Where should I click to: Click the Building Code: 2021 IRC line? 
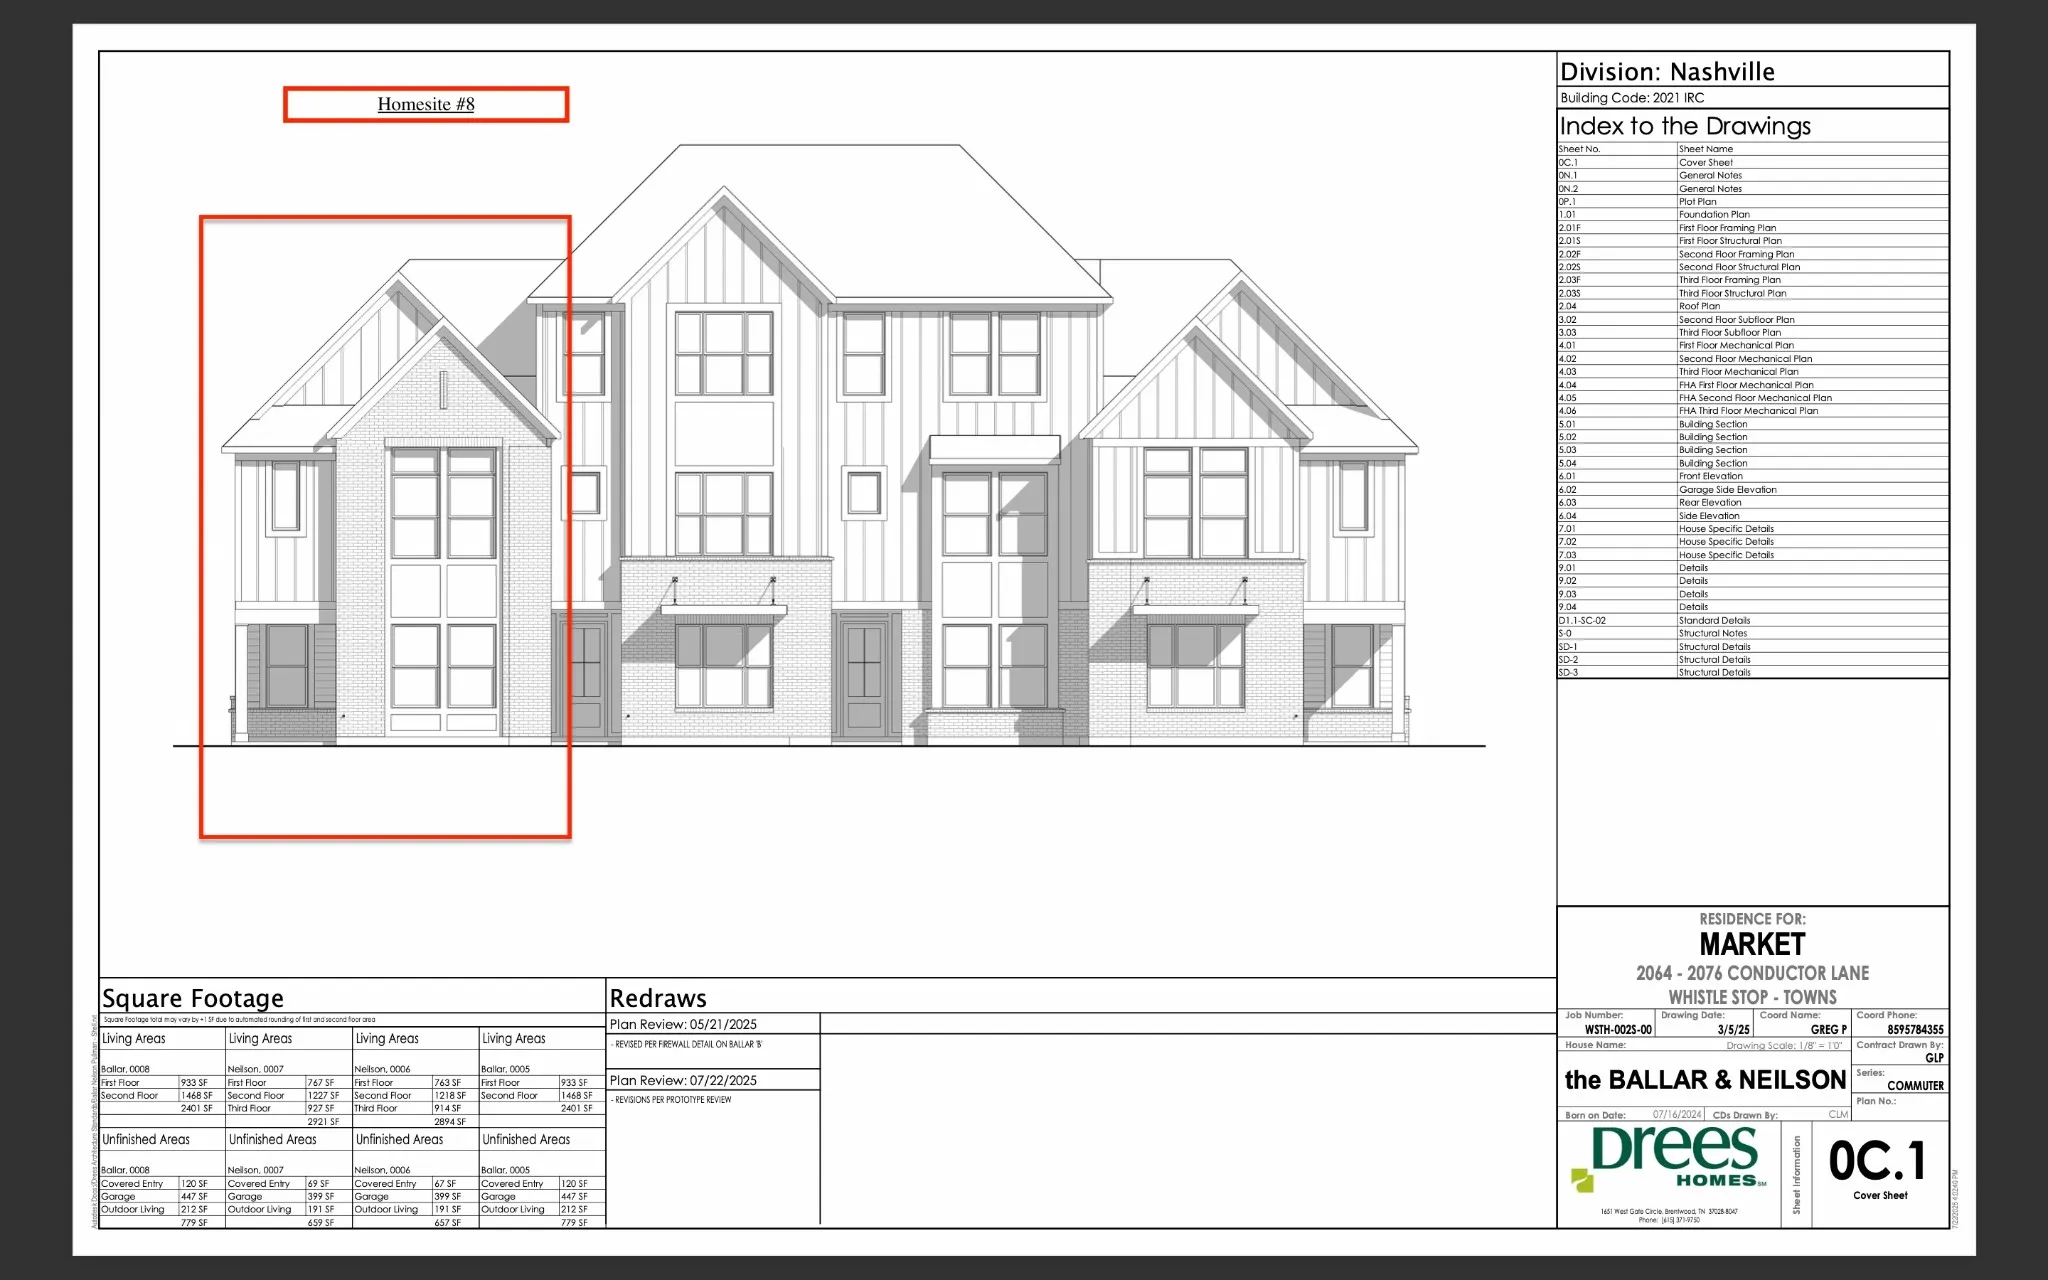[1632, 98]
